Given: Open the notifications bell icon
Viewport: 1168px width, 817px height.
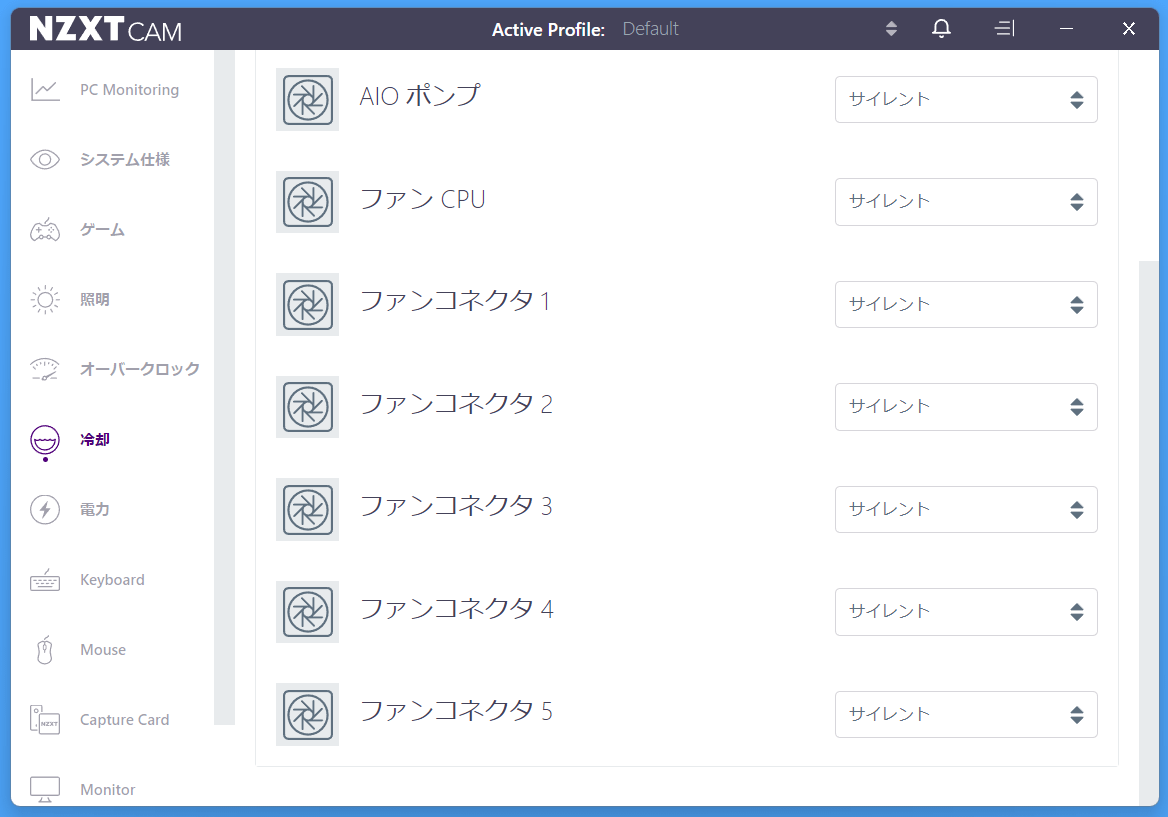Looking at the screenshot, I should point(941,29).
